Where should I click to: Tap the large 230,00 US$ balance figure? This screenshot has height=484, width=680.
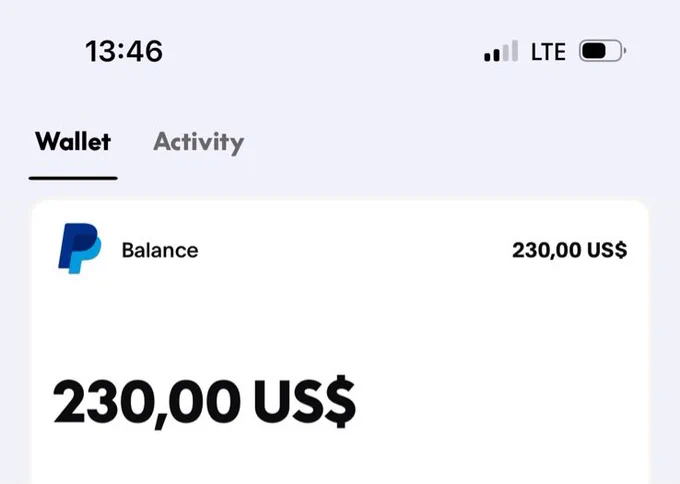(204, 403)
